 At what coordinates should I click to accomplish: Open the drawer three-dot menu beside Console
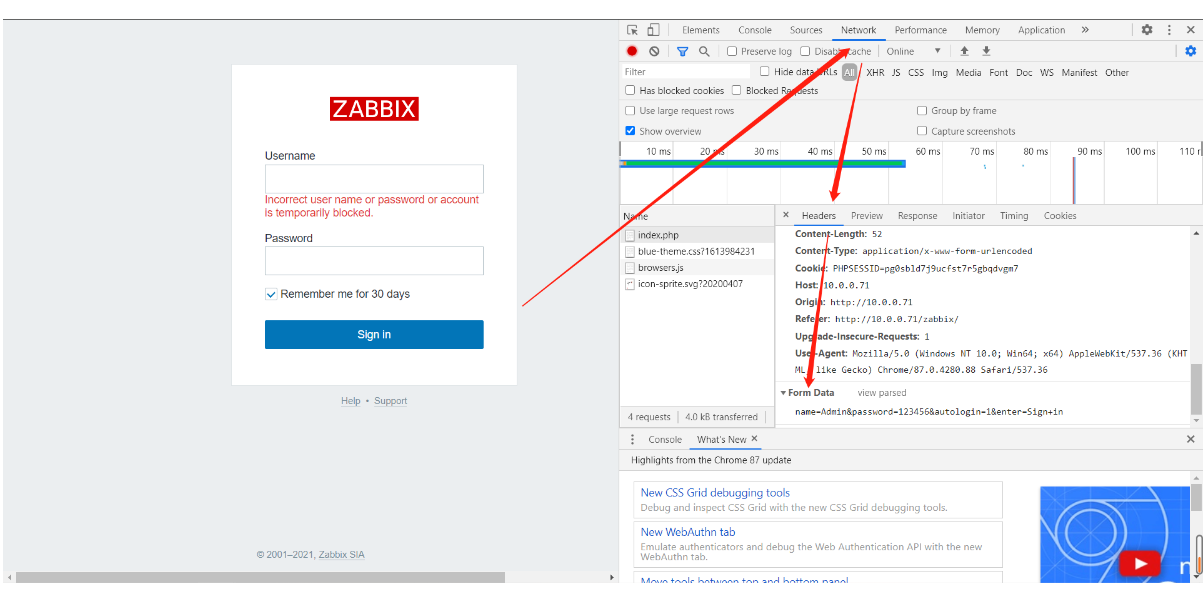tap(632, 439)
